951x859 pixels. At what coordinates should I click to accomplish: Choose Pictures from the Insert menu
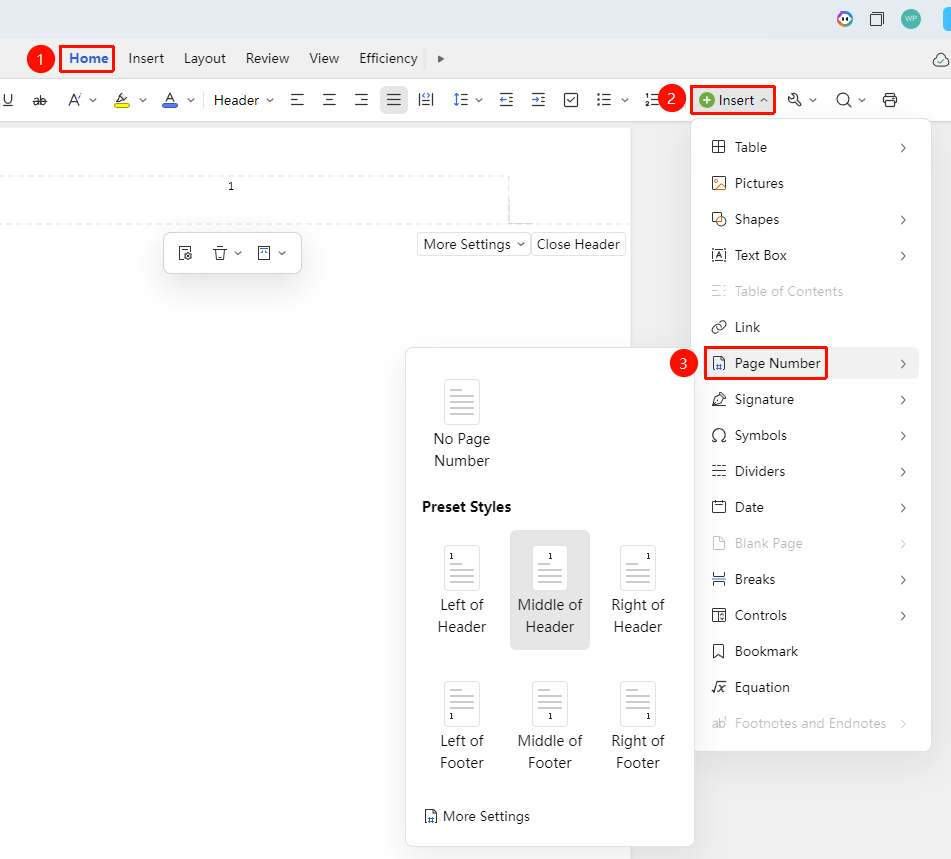(x=811, y=183)
